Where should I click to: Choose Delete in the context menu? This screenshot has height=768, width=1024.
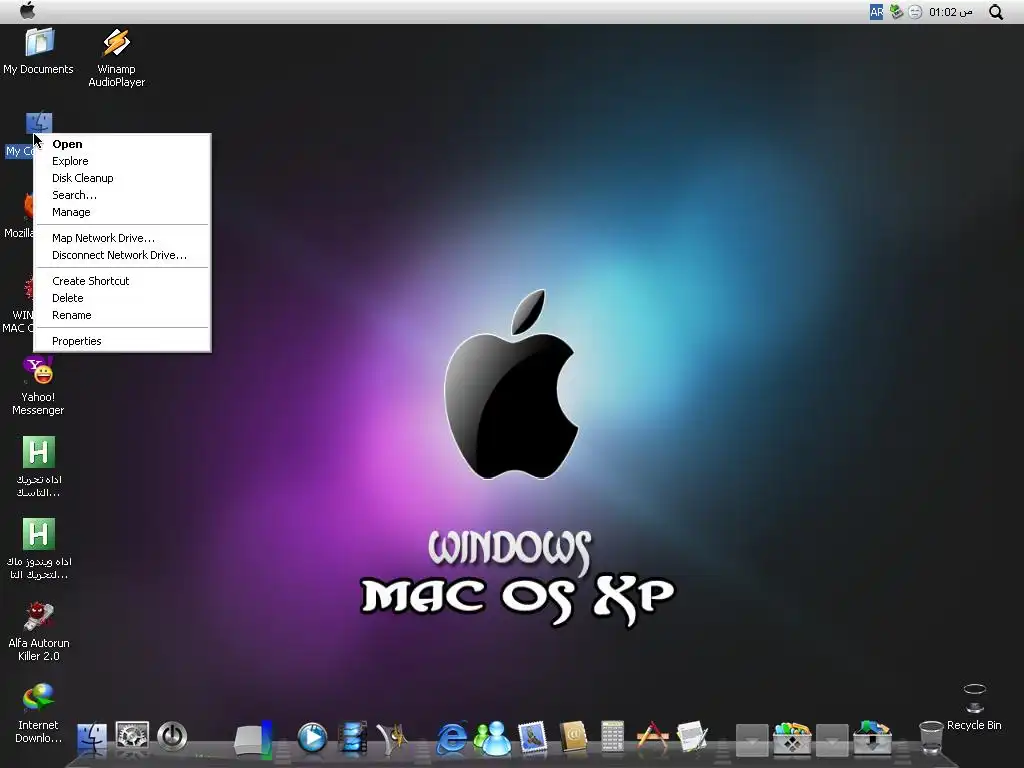122,298
